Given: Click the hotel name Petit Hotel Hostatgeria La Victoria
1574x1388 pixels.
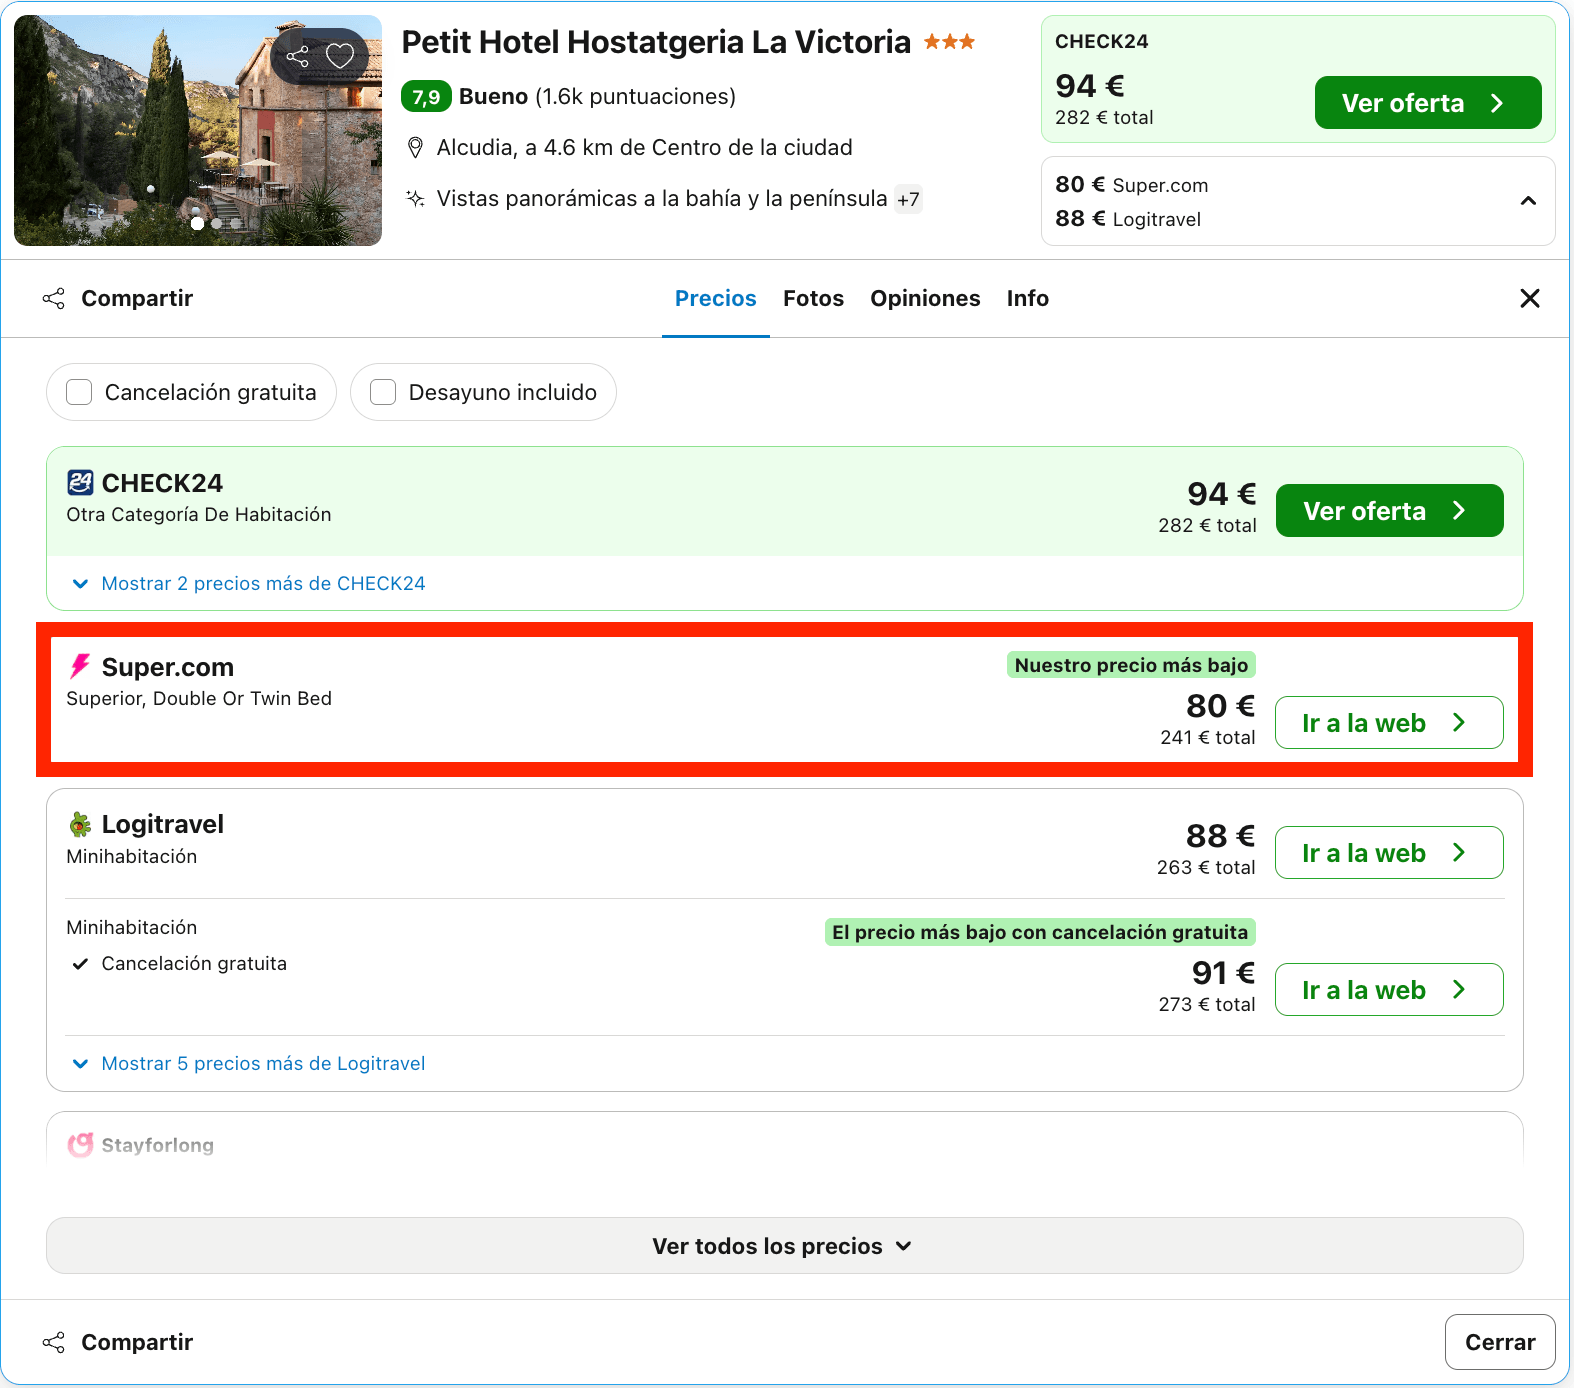Looking at the screenshot, I should (656, 42).
